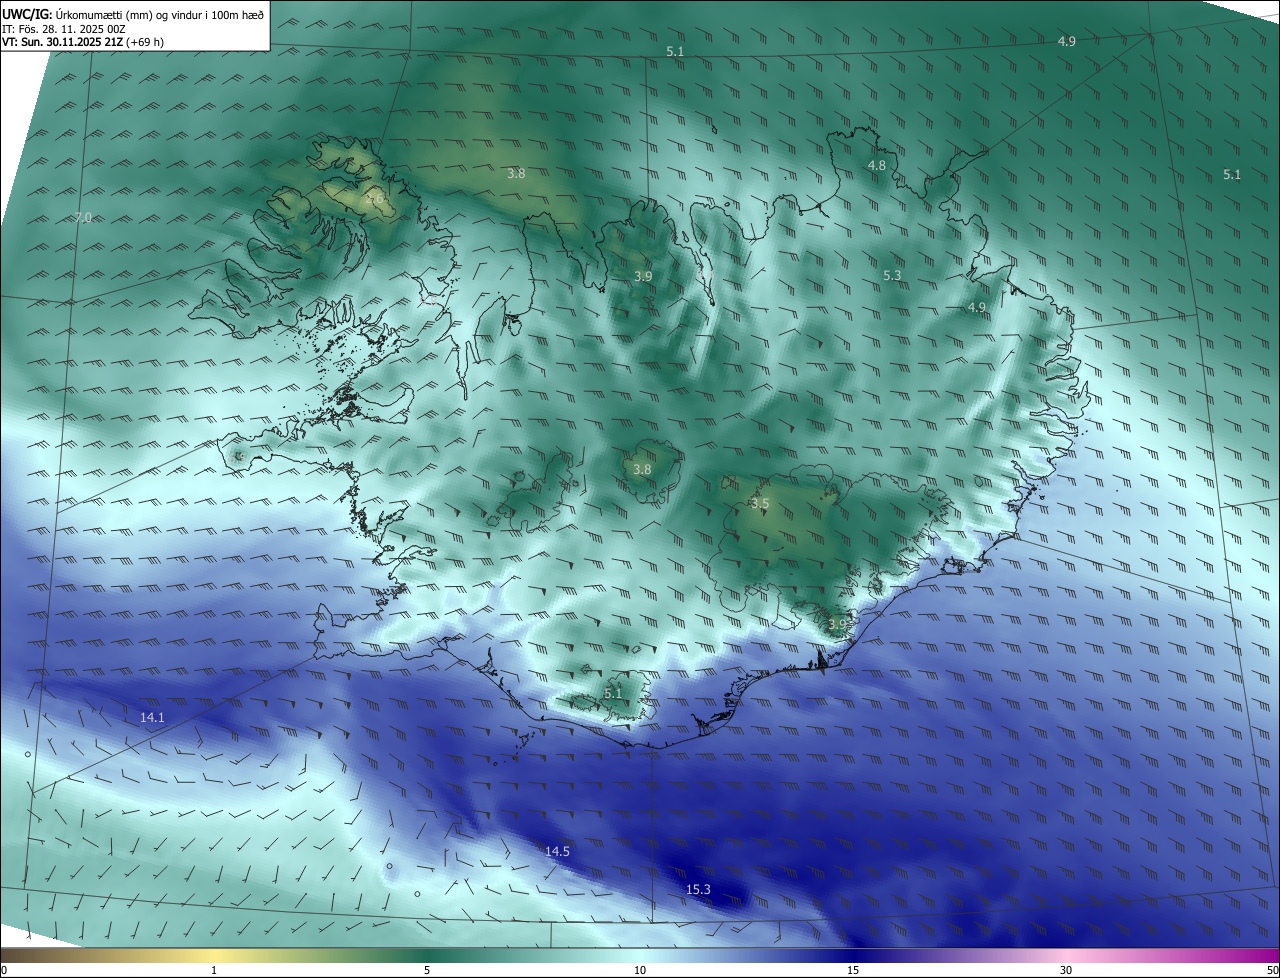
Task: Click the colorbar tick label 50
Action: click(x=1272, y=970)
